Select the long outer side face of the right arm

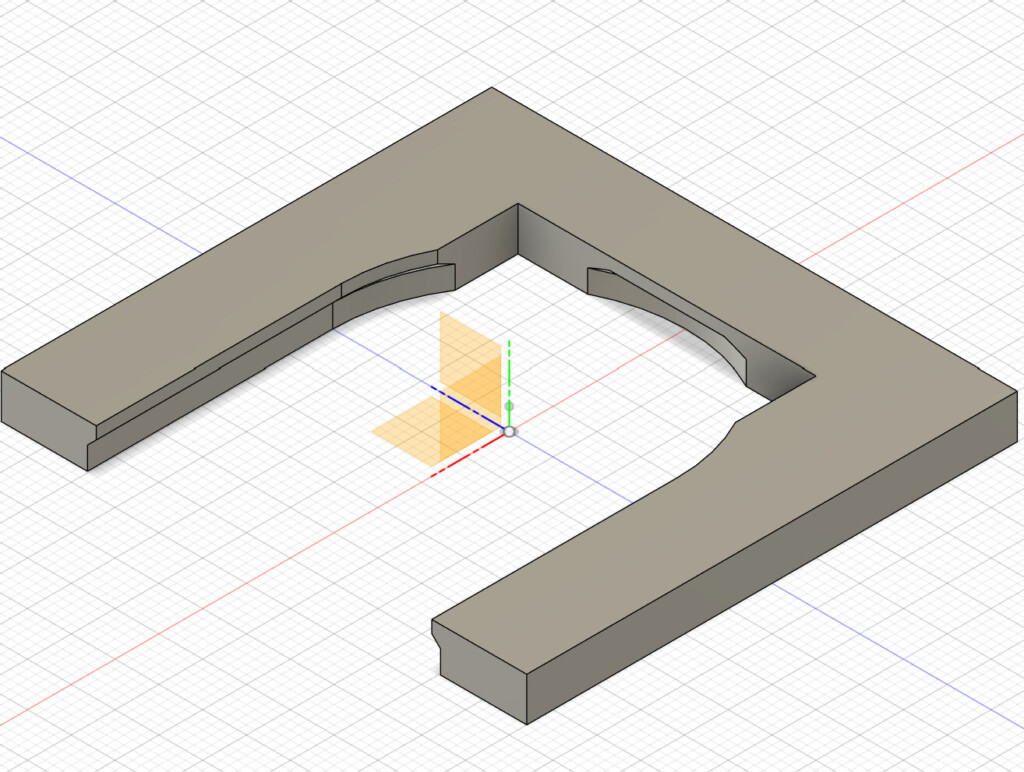coord(772,557)
